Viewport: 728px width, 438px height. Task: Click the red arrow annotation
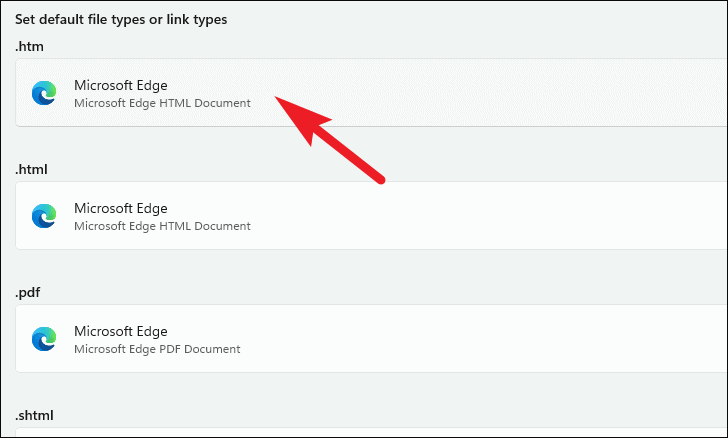coord(330,139)
